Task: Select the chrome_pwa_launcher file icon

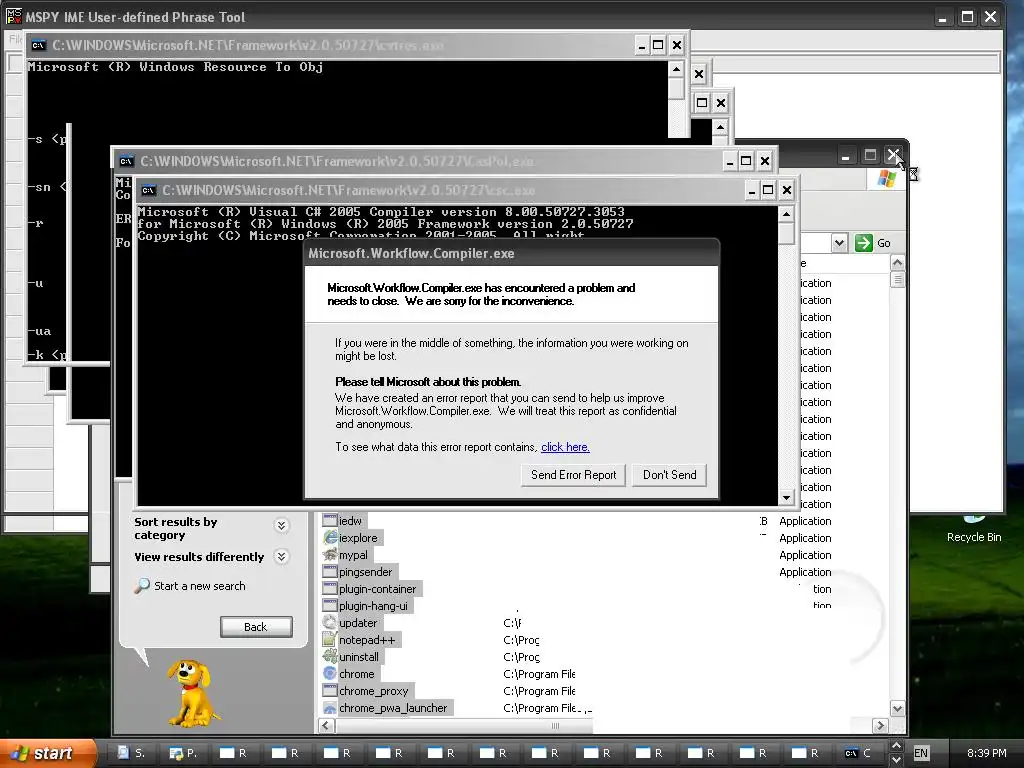Action: (x=330, y=707)
